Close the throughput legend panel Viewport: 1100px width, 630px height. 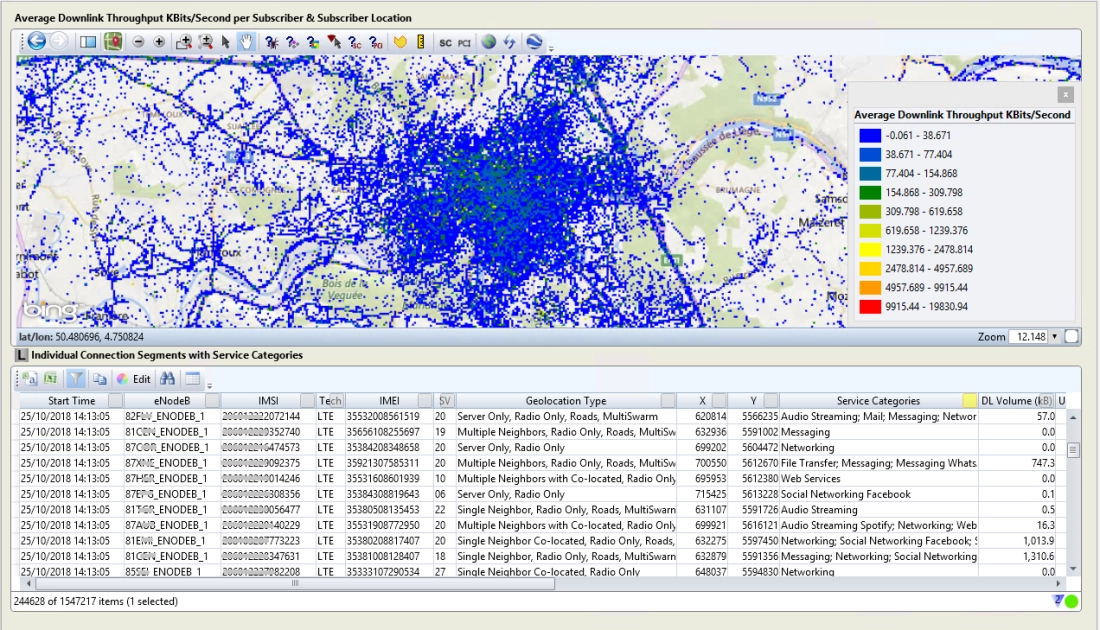(1065, 94)
